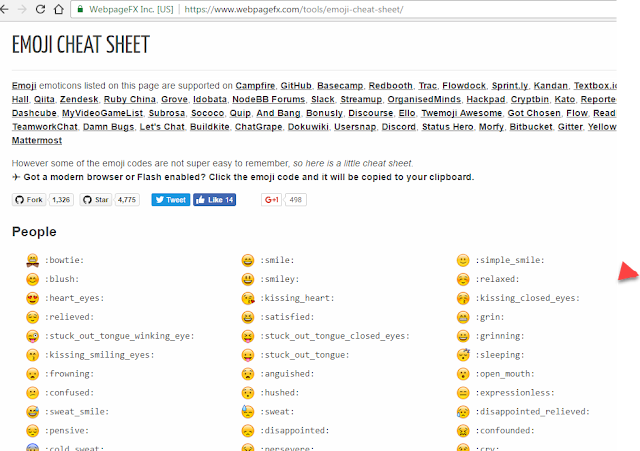Click the stuck_out_tongue_closed_eyes emoji face
Viewport: 640px width, 451px height.
248,336
